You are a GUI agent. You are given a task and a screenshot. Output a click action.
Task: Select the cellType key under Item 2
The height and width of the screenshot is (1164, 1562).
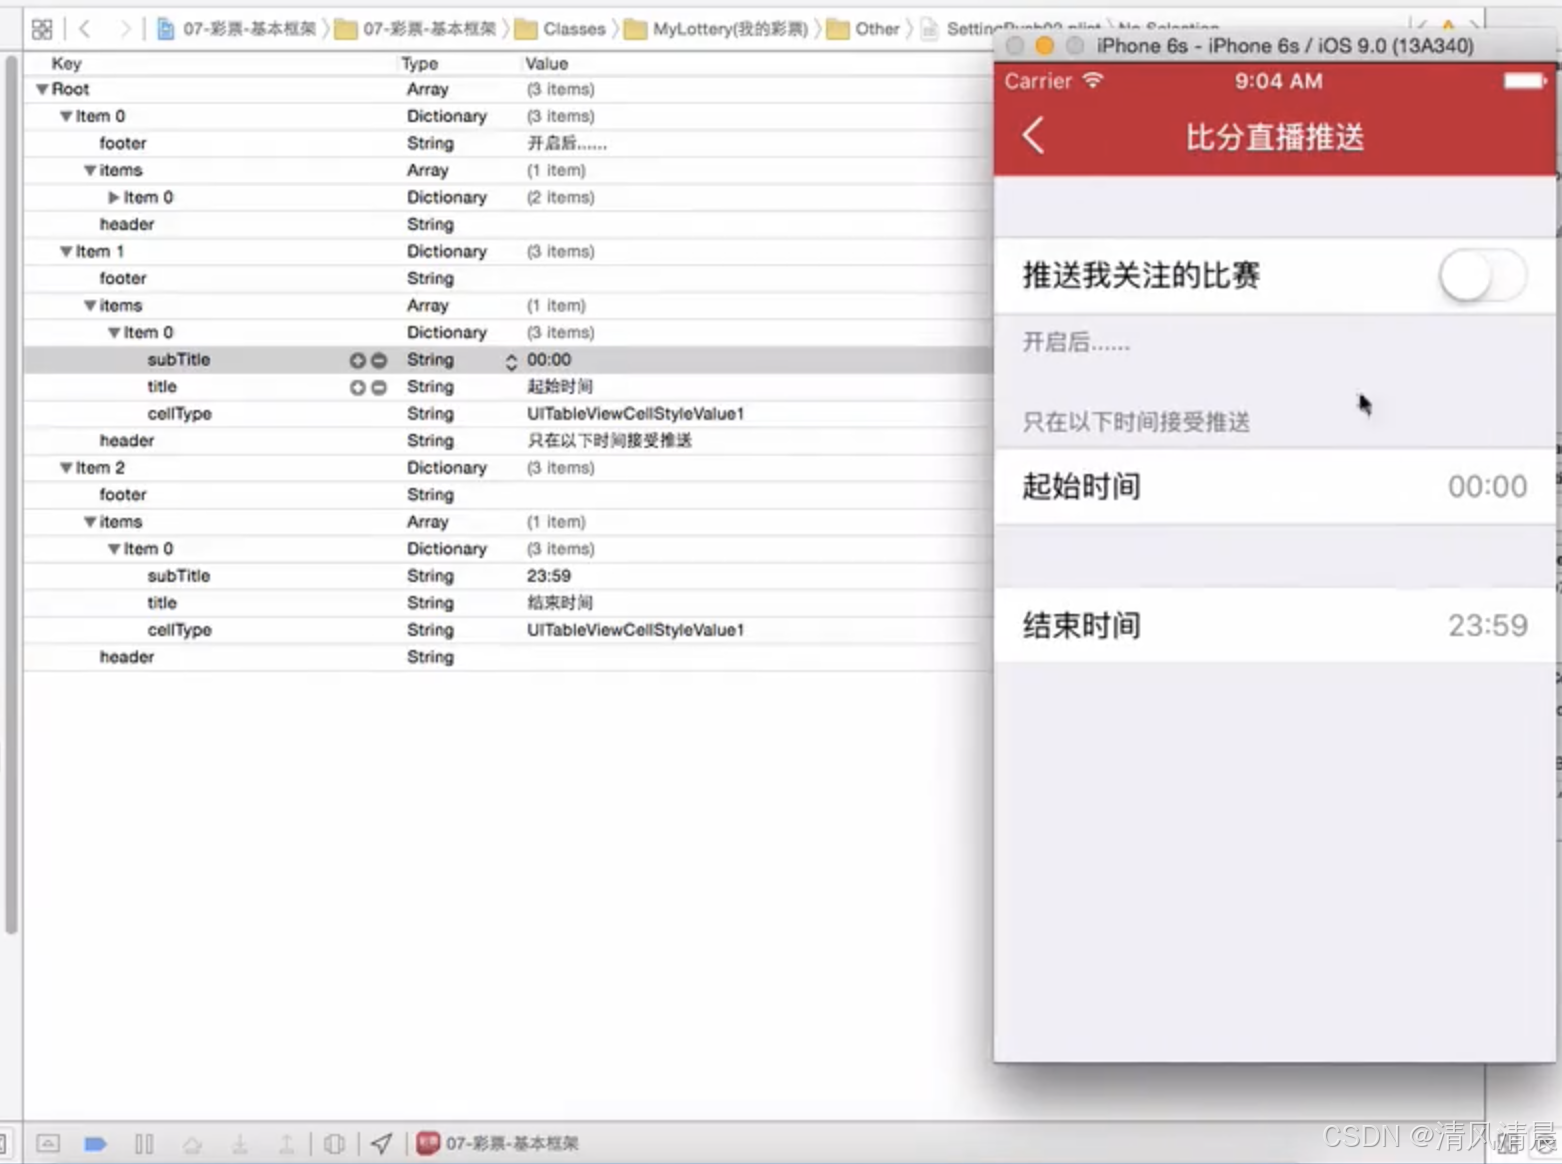coord(179,629)
